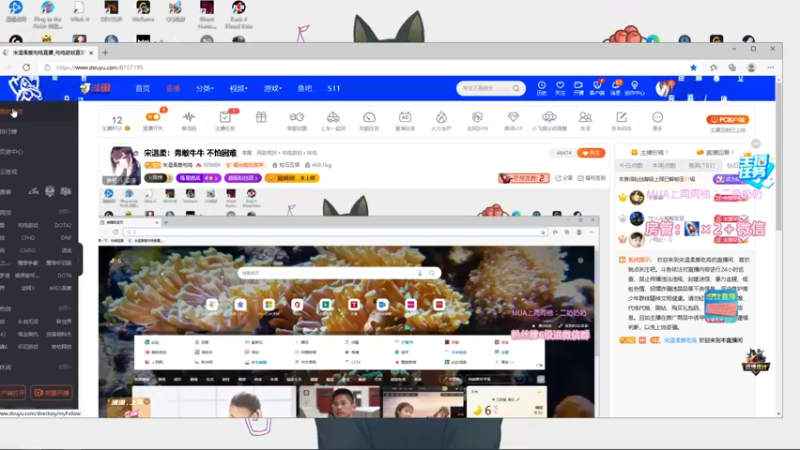
Task: Open the browser collections icon
Action: point(732,67)
